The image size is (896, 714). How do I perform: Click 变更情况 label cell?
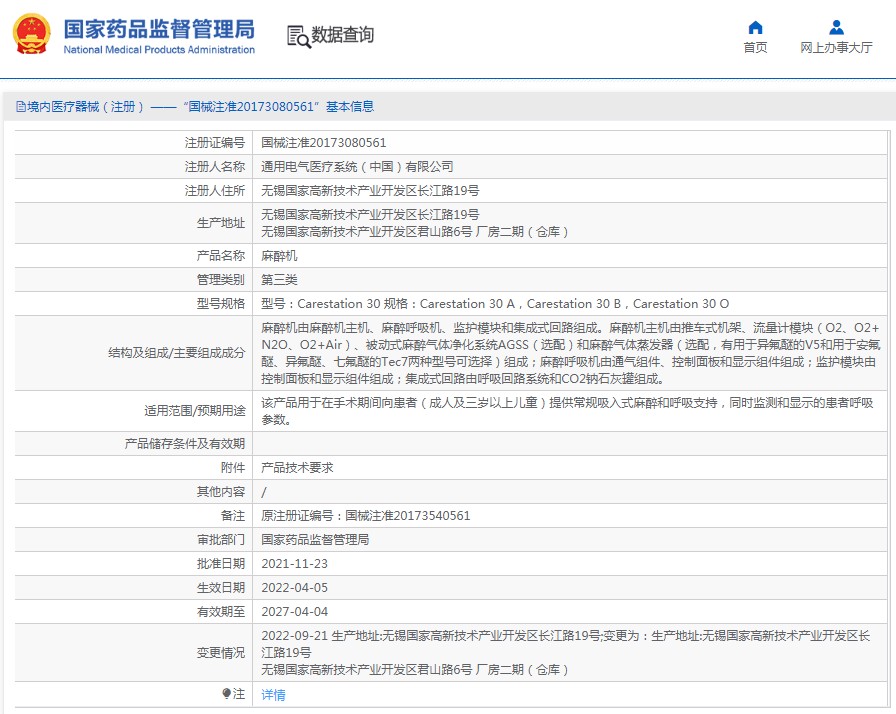[x=133, y=652]
